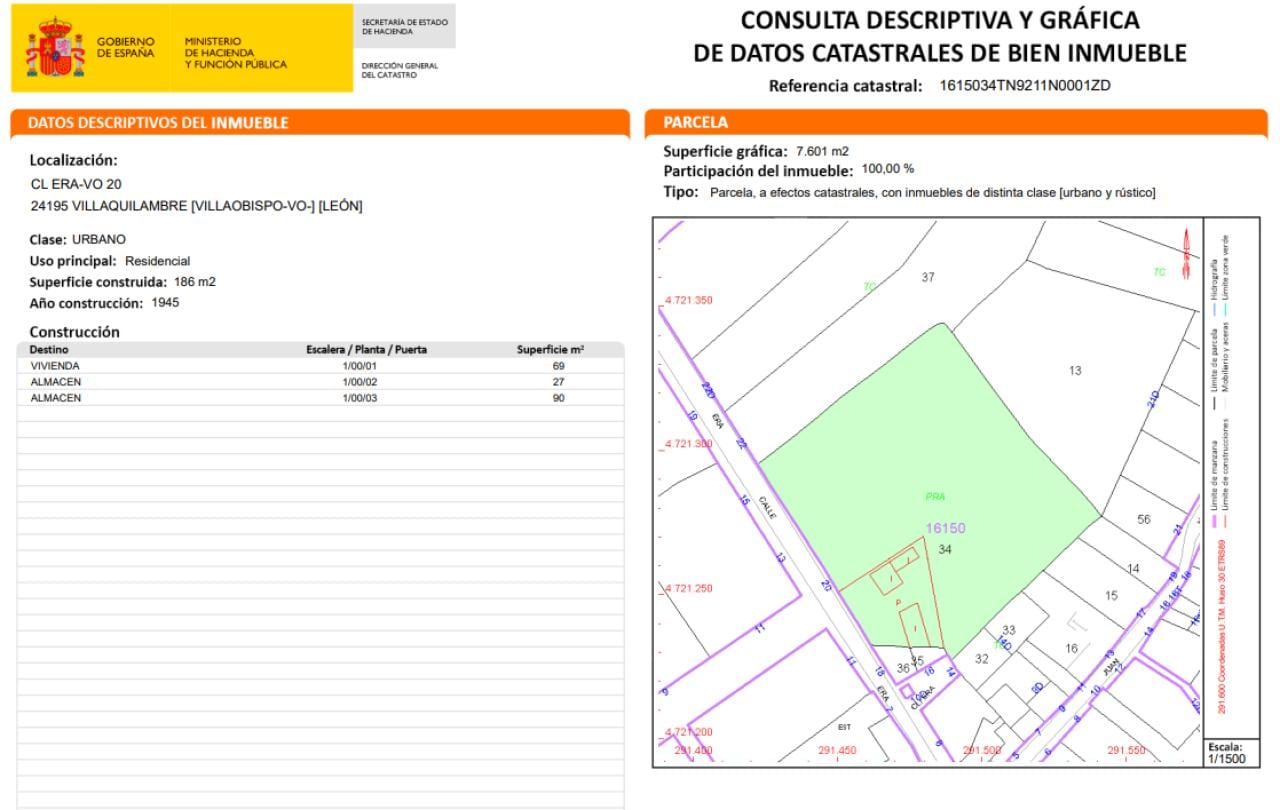This screenshot has width=1280, height=810.
Task: Click the 'Destino' column header
Action: point(49,350)
